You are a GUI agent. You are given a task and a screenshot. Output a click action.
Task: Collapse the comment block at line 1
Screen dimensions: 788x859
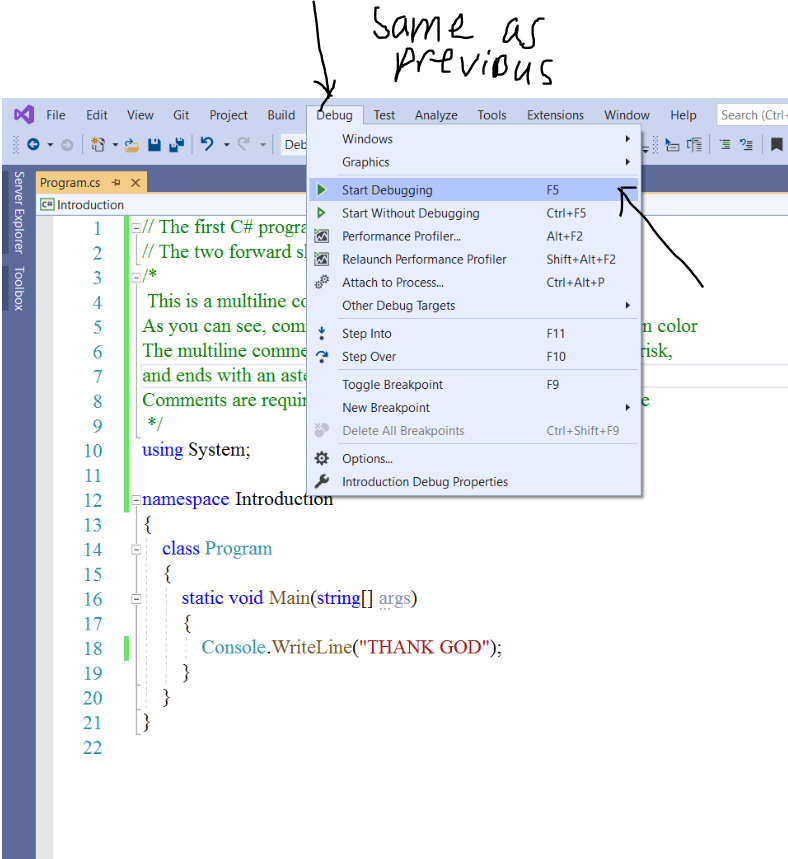click(x=136, y=227)
